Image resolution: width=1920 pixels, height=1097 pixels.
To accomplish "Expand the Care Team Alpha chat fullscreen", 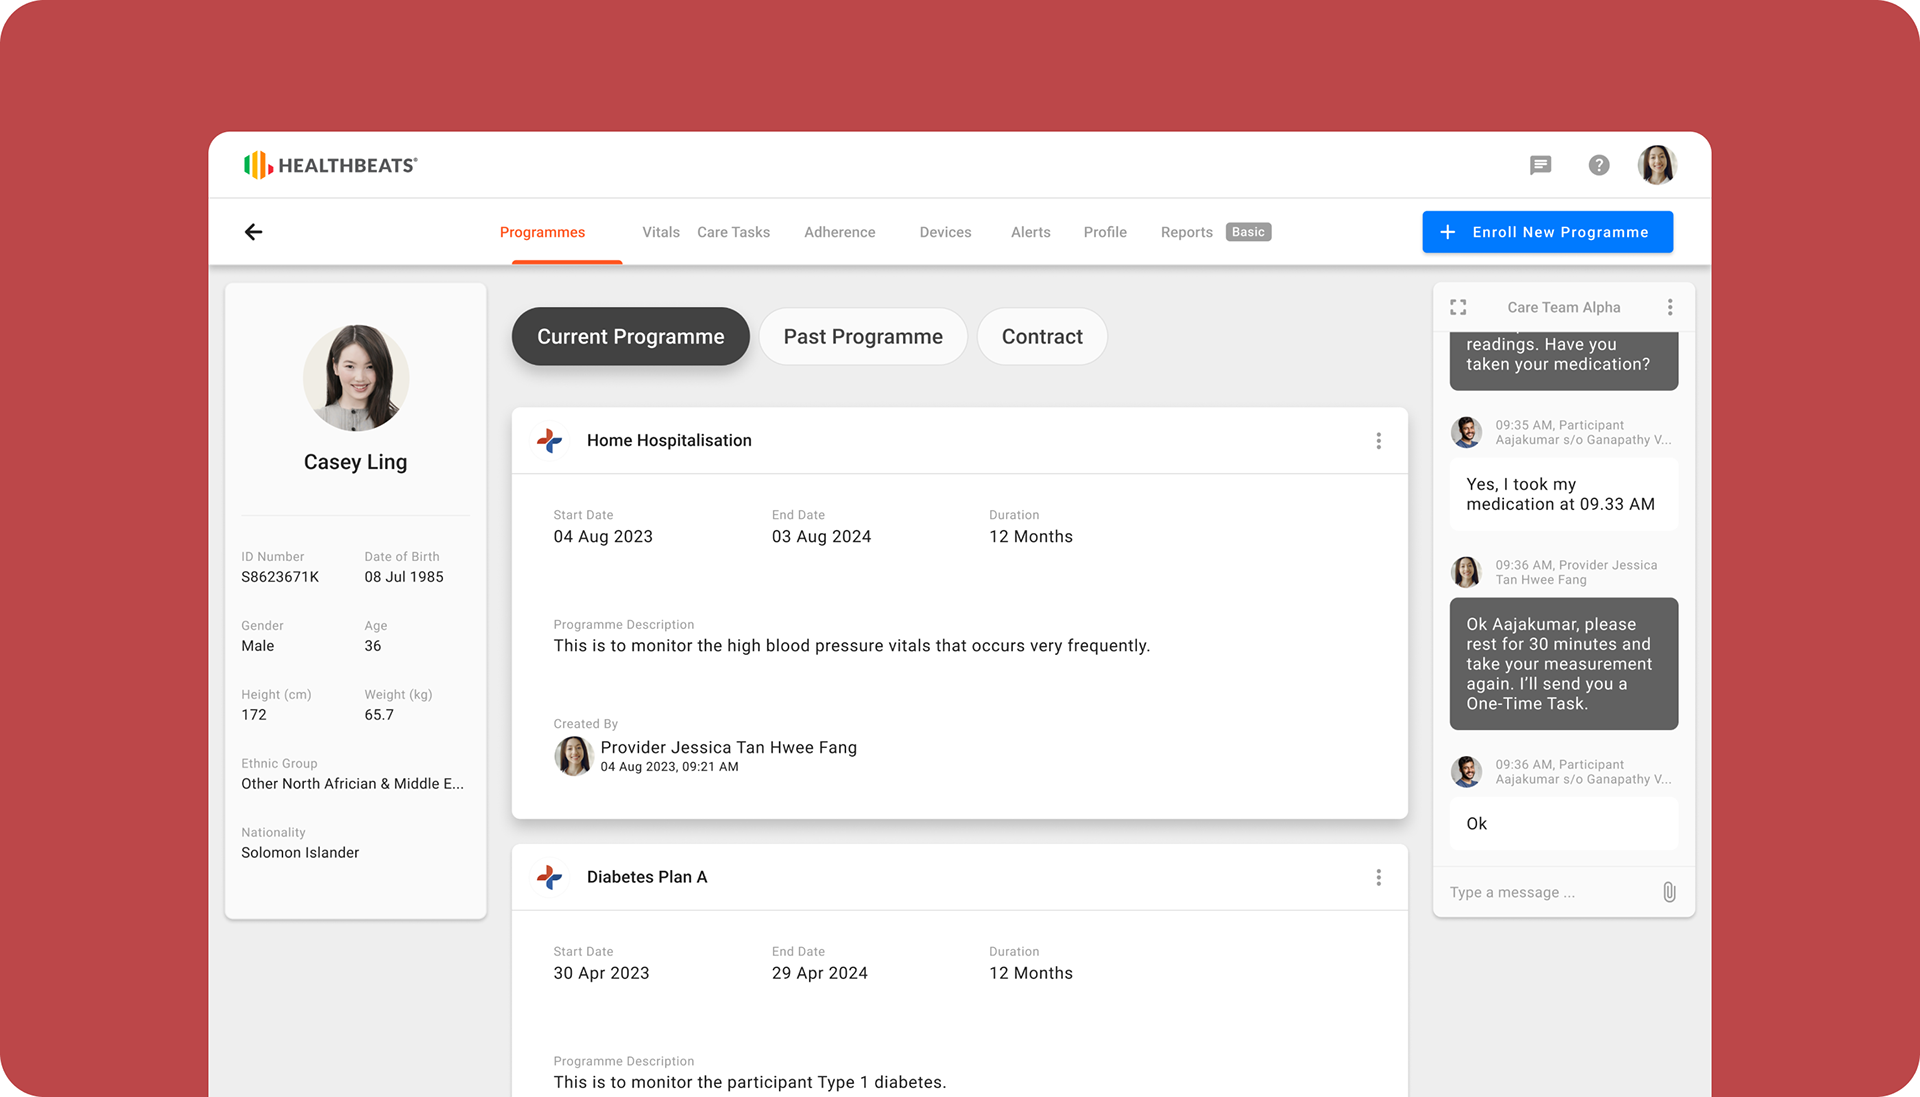I will (x=1458, y=307).
